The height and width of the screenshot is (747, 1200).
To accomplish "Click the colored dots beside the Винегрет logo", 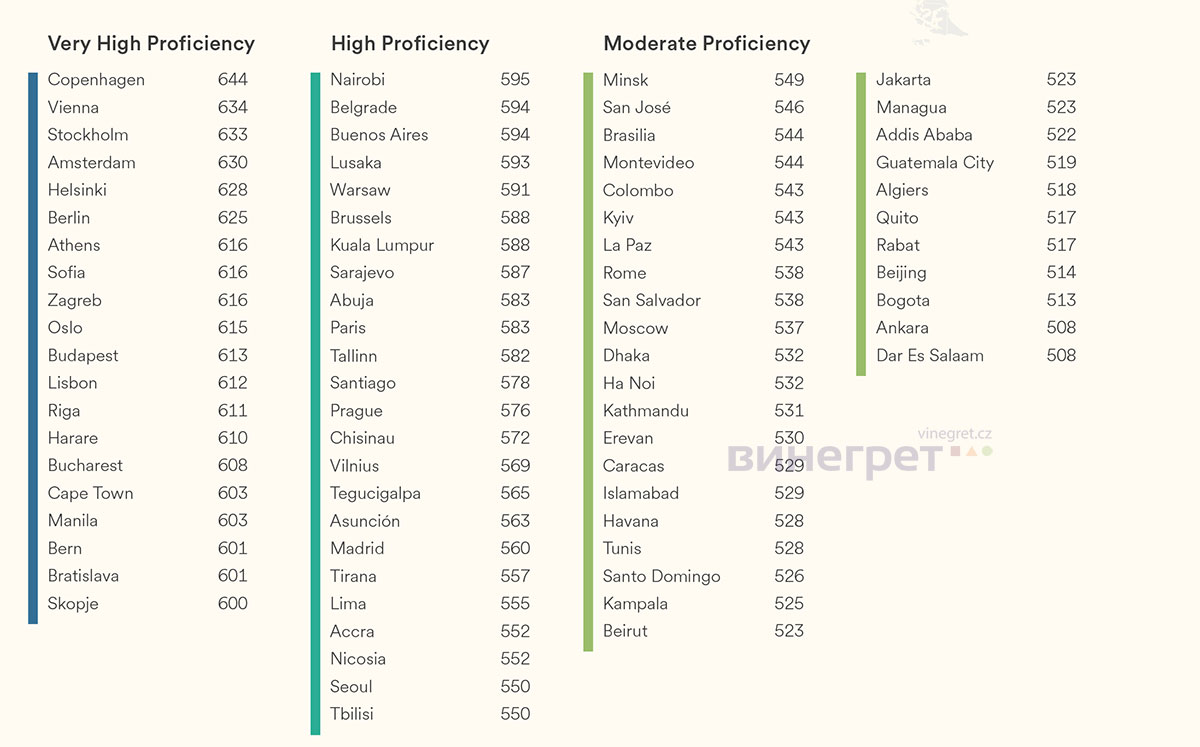I will click(x=972, y=452).
